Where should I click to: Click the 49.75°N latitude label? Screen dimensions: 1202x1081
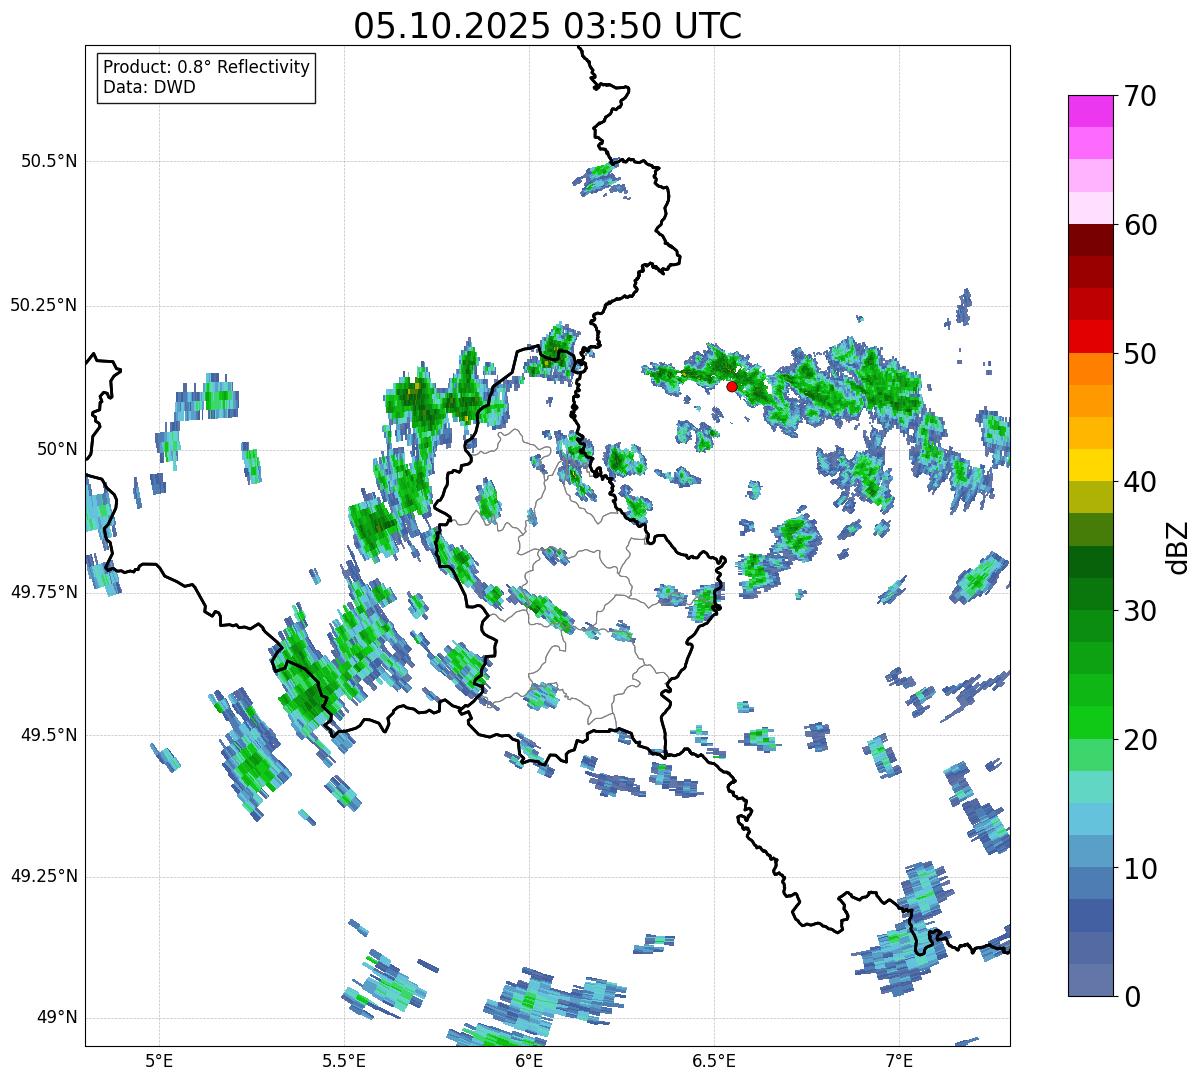pos(44,592)
